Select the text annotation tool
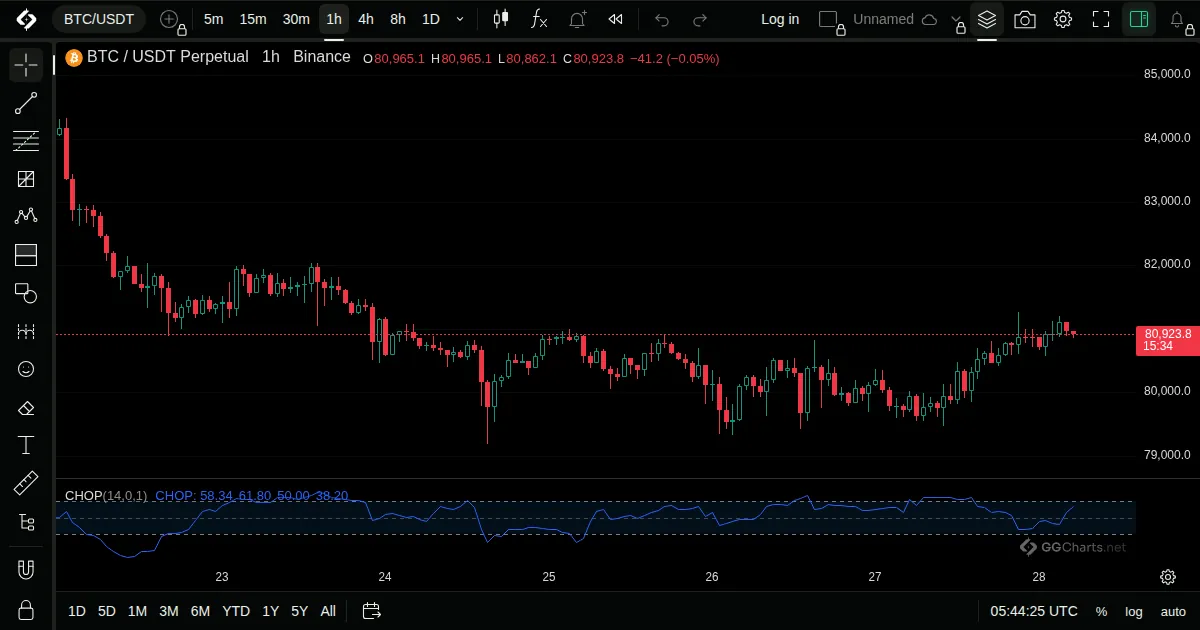 coord(26,445)
